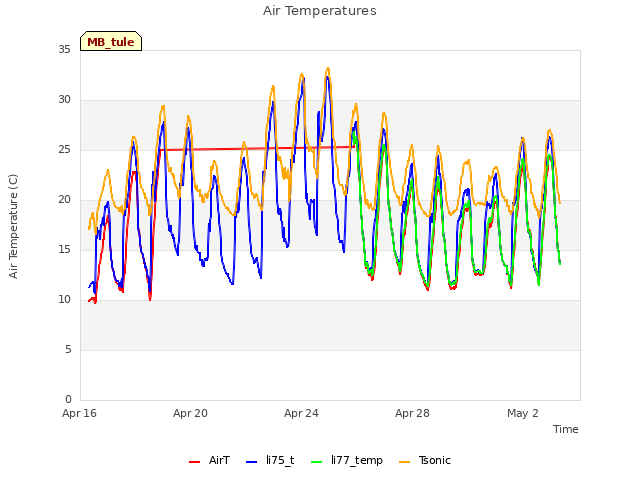
Task: Click the May 2 x-axis label
Action: click(523, 413)
